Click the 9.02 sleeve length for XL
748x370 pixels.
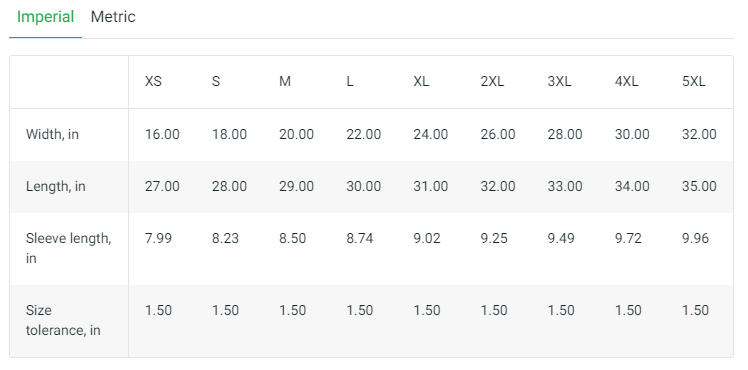427,238
